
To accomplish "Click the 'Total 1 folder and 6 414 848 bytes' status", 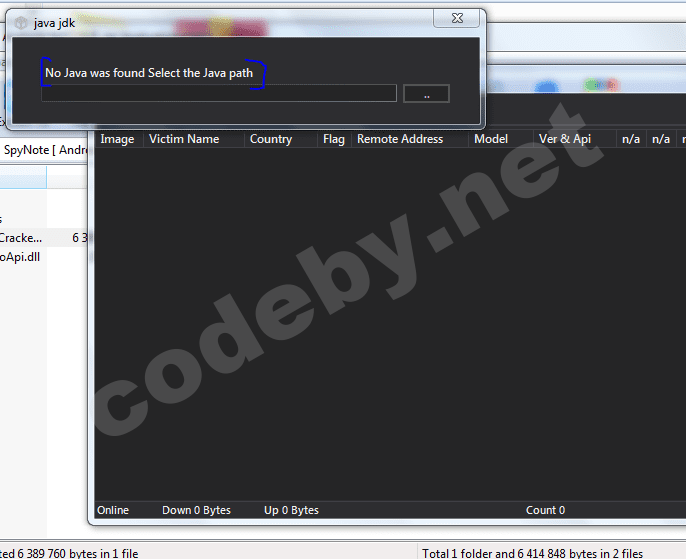I will pos(532,553).
